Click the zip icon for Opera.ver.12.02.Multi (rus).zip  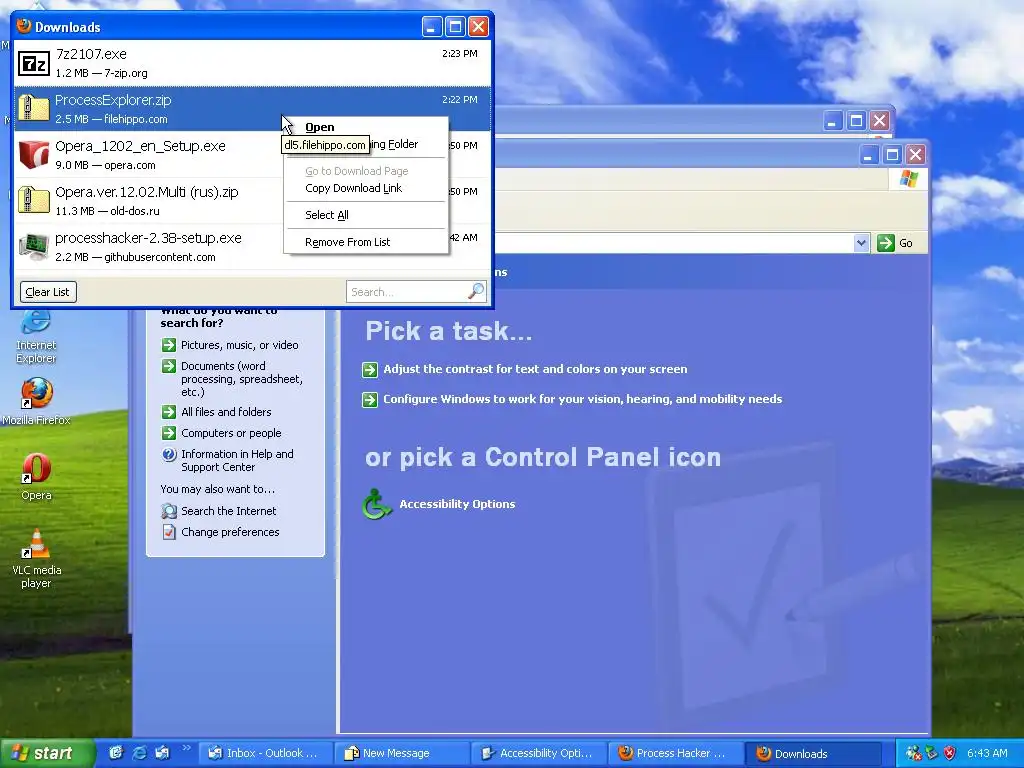(34, 200)
